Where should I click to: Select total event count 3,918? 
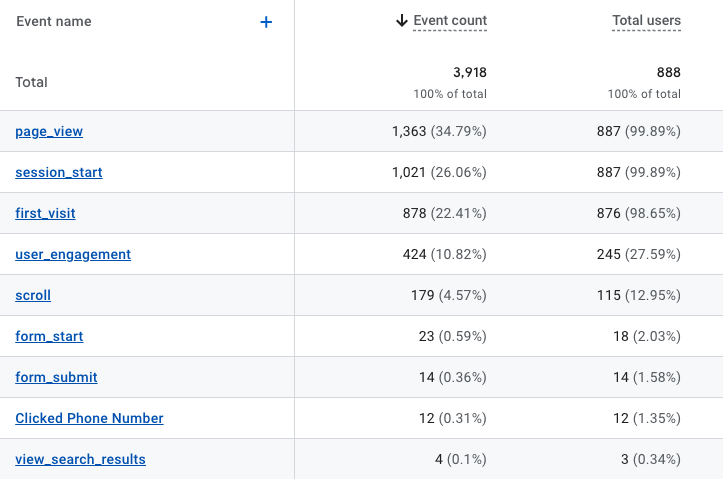(x=470, y=72)
